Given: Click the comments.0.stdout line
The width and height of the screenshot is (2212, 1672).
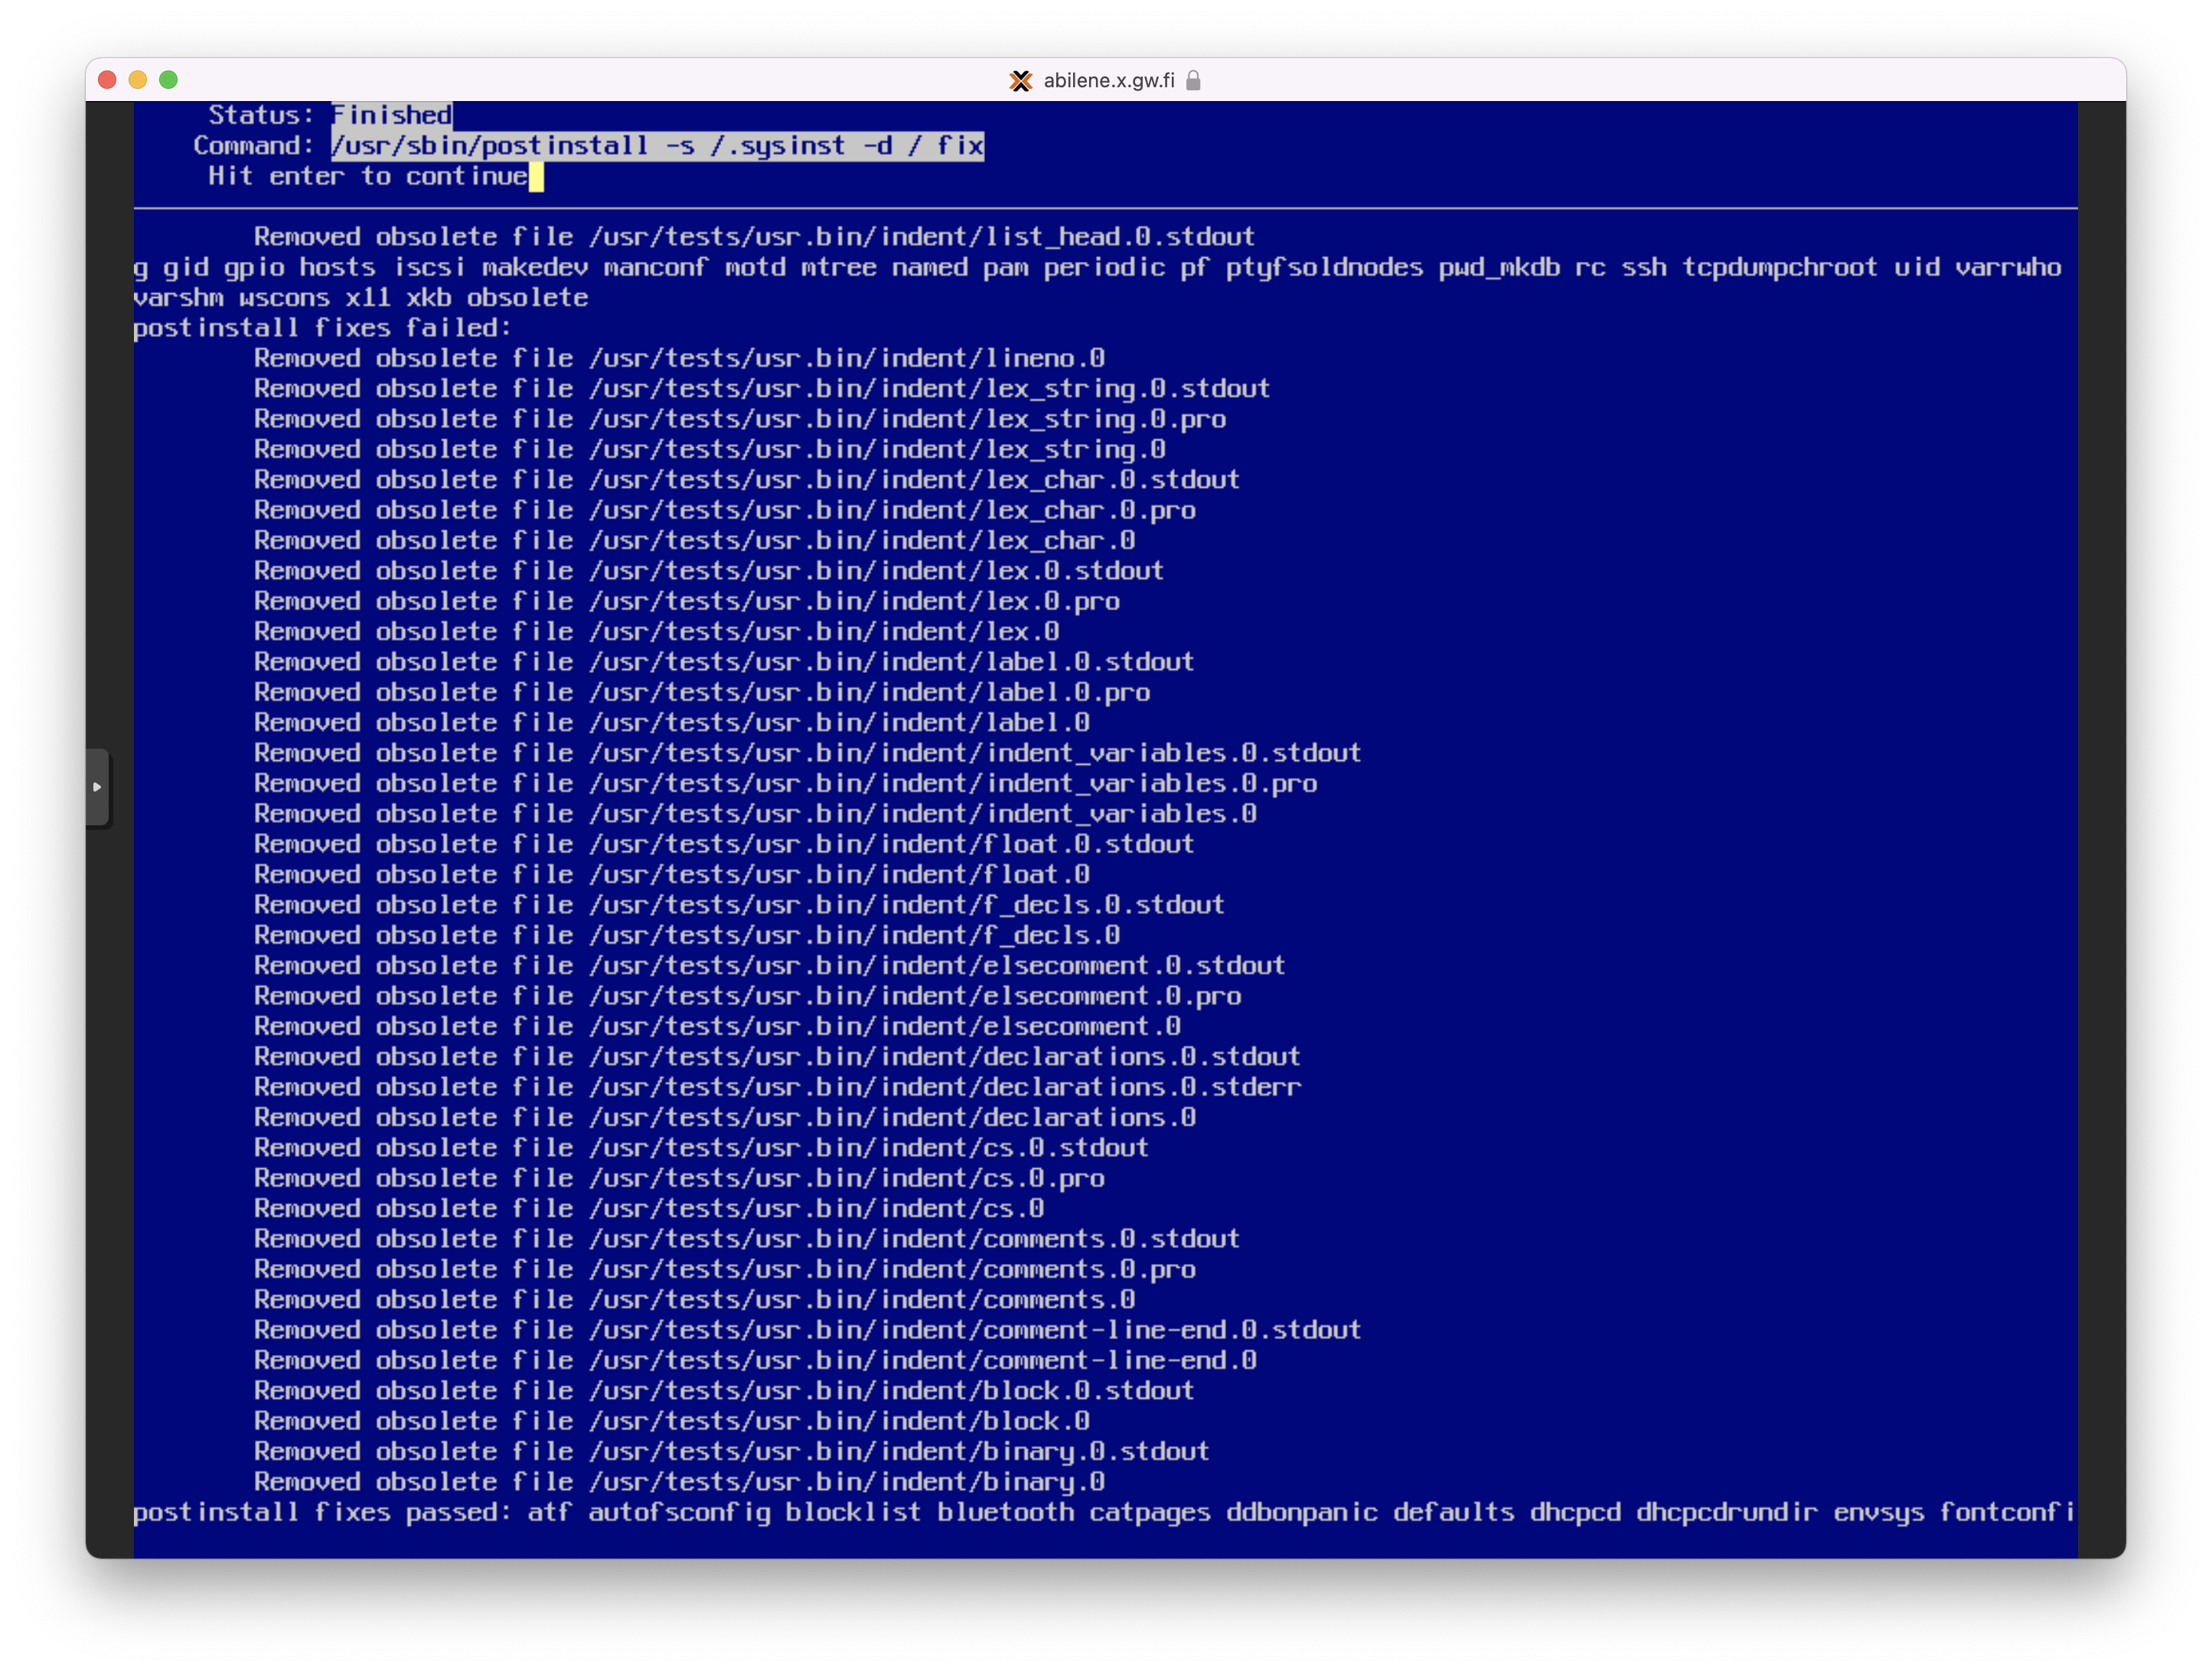Looking at the screenshot, I should point(747,1239).
